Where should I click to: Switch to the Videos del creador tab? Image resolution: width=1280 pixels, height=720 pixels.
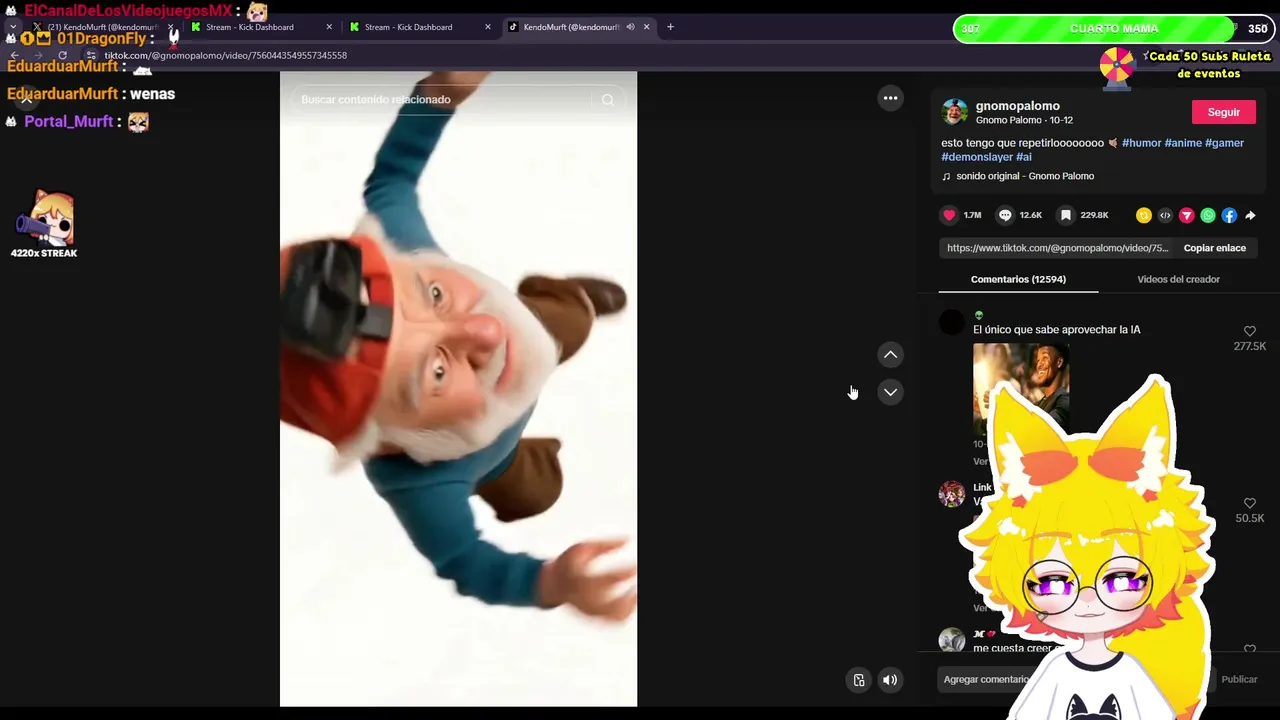(x=1178, y=279)
